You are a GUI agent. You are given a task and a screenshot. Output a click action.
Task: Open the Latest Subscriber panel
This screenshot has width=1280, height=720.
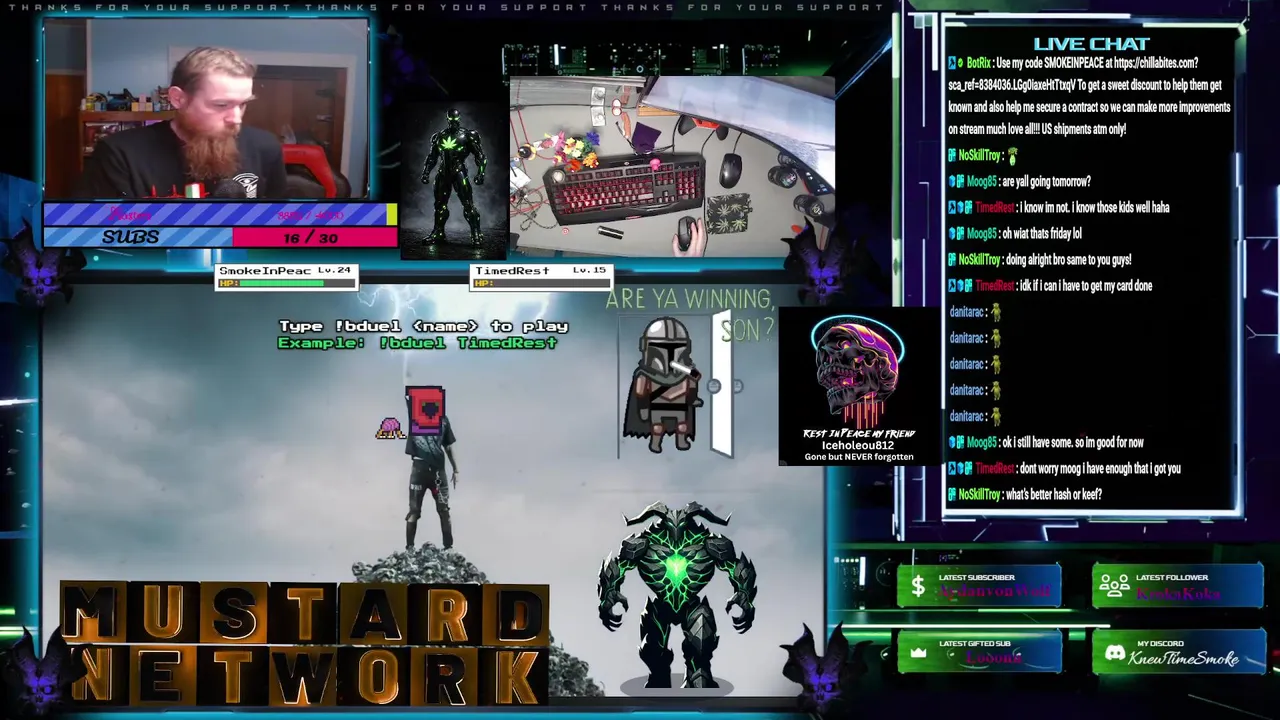(x=979, y=586)
